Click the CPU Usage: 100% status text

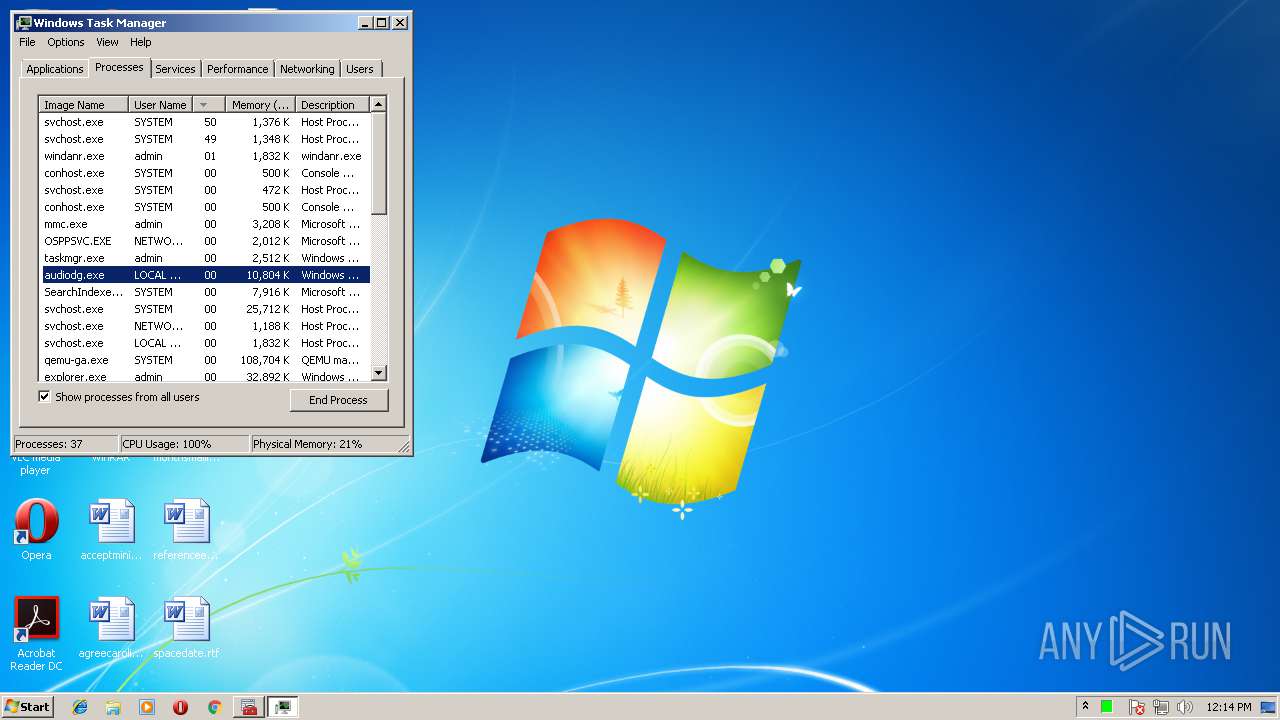coord(167,444)
